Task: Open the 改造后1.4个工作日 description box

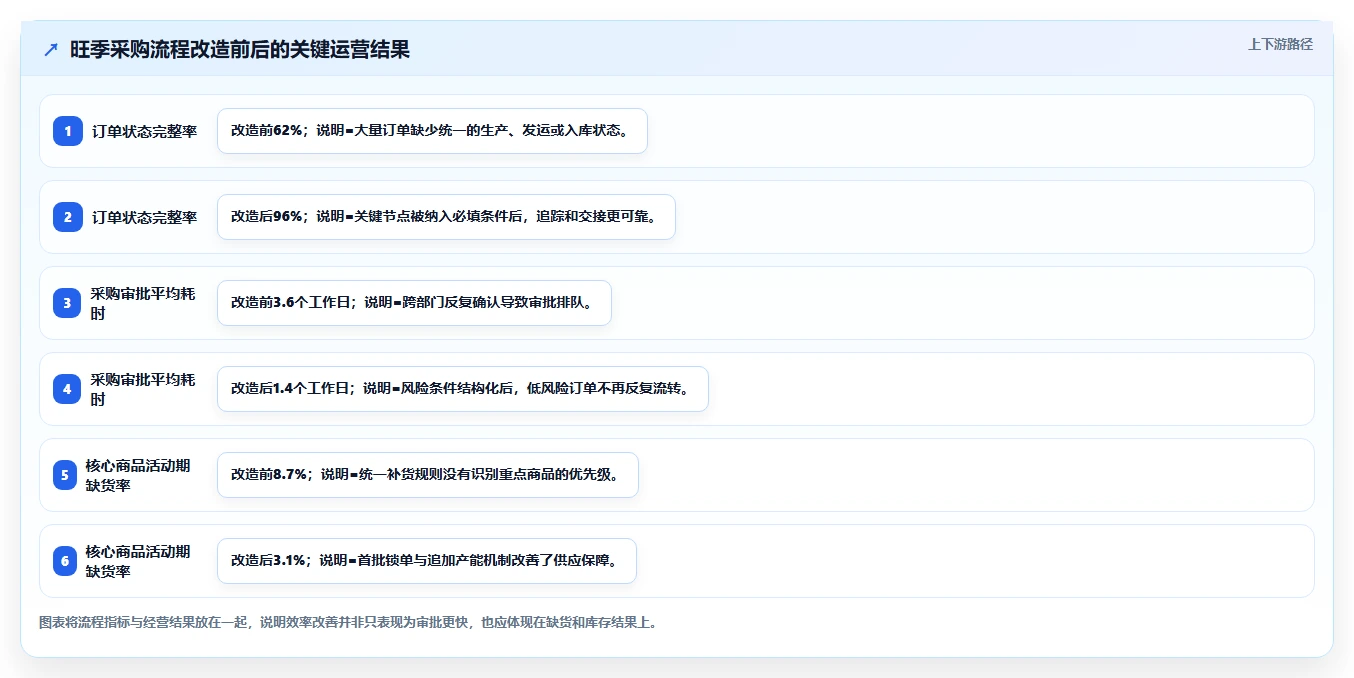Action: pyautogui.click(x=462, y=389)
